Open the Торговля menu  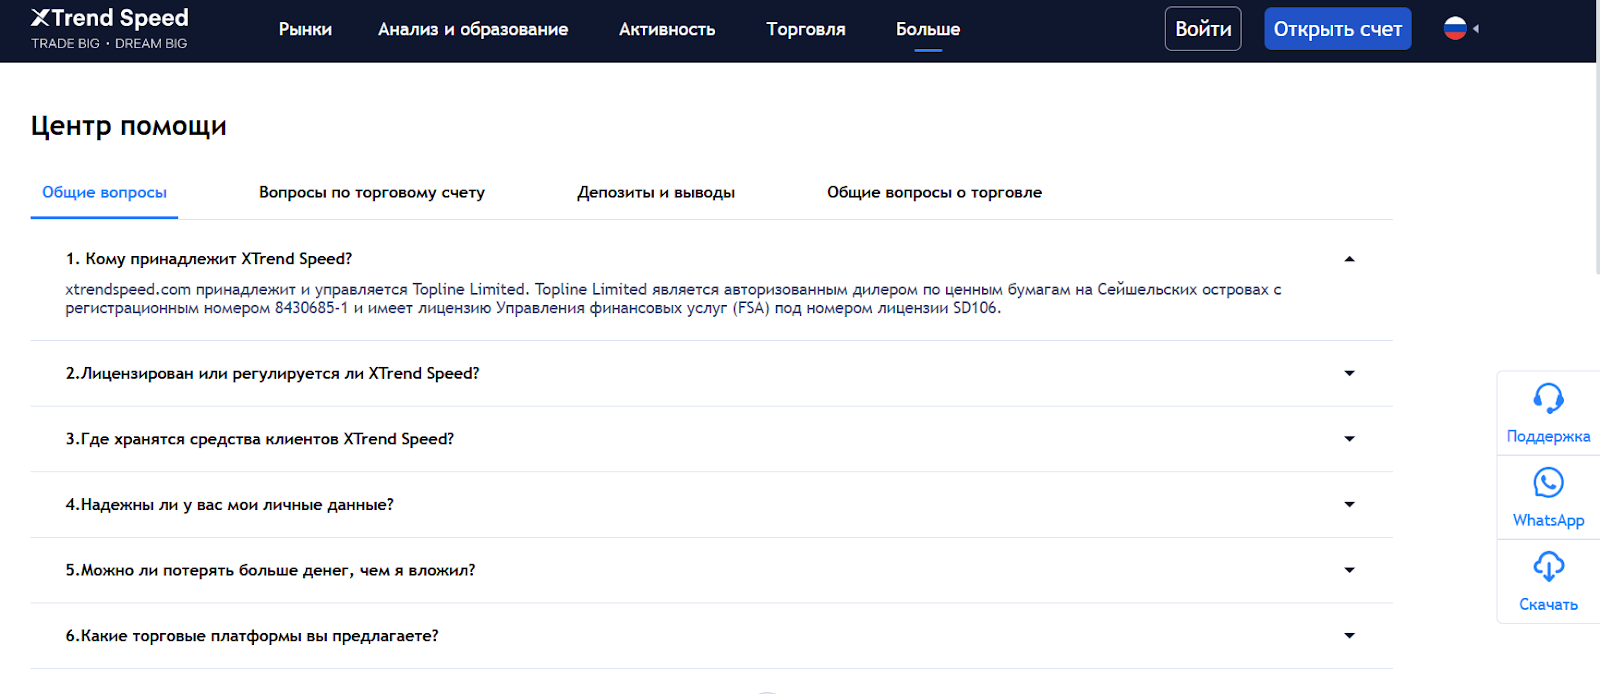[x=806, y=30]
